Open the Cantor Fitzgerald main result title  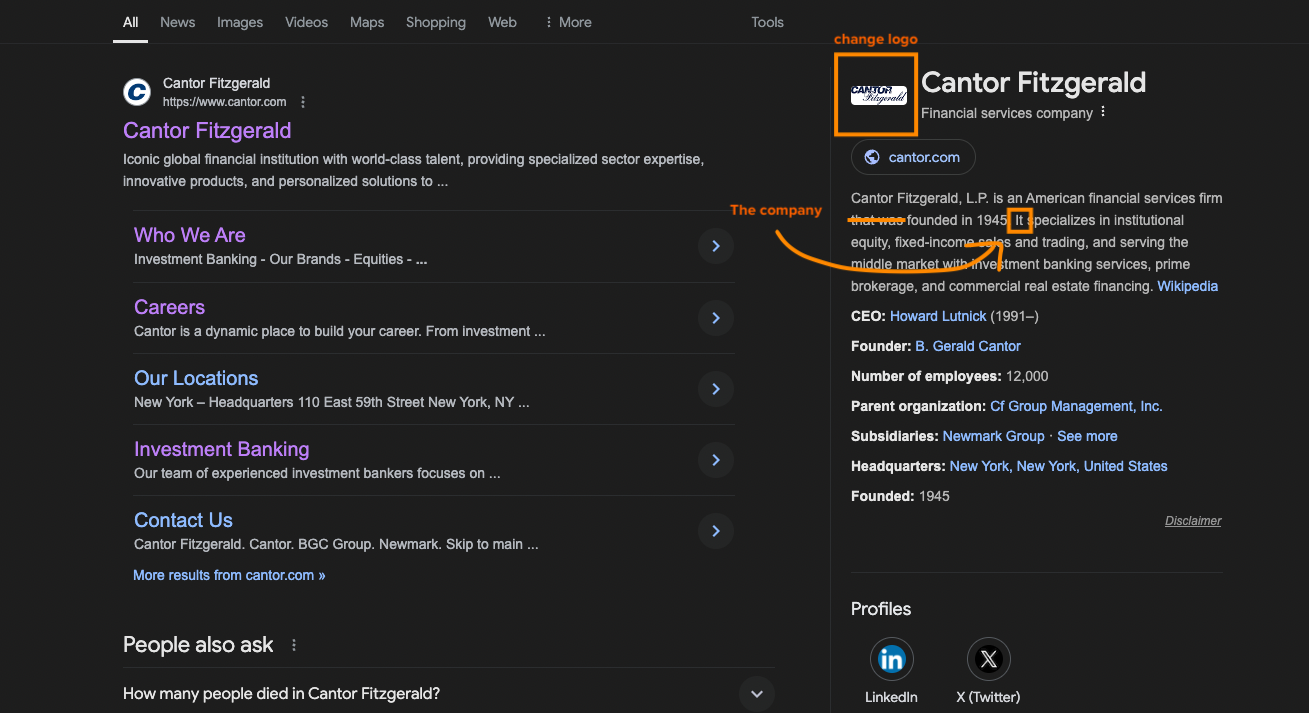pyautogui.click(x=207, y=131)
